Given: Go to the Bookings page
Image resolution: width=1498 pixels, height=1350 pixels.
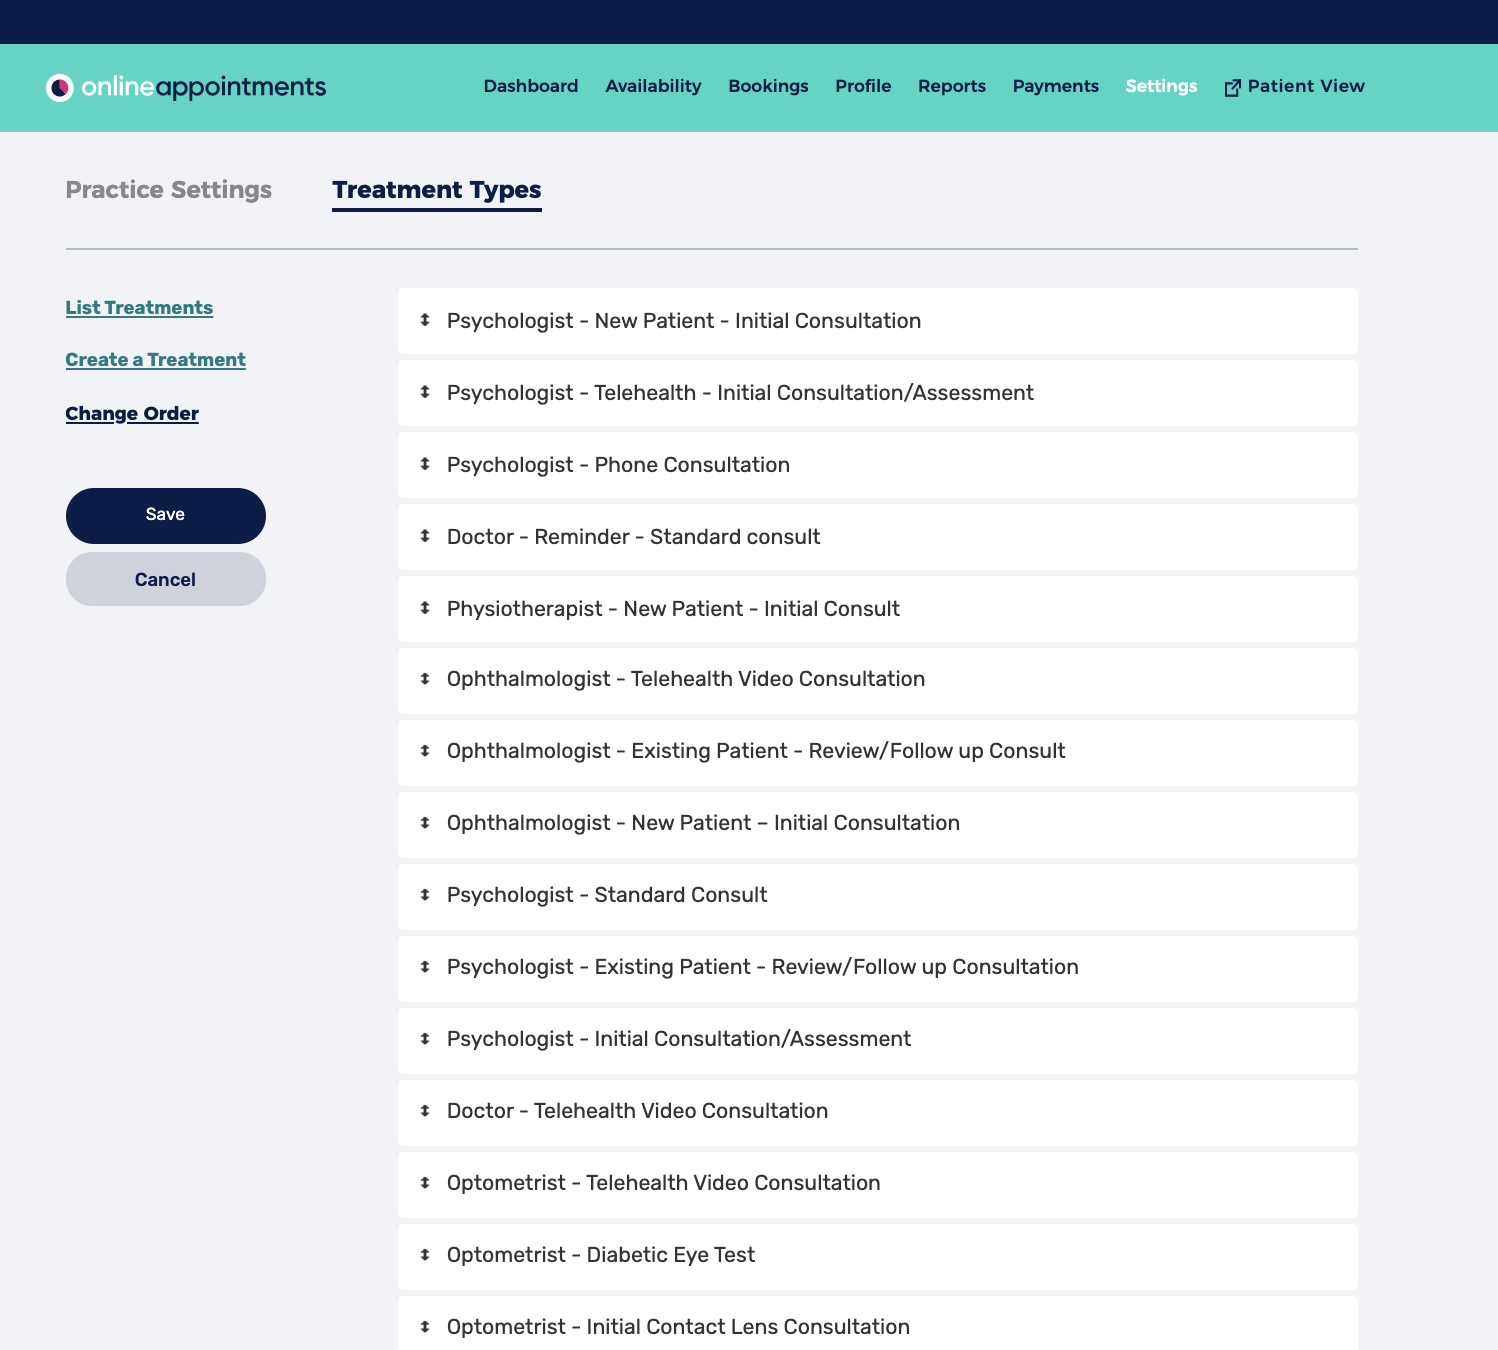Looking at the screenshot, I should 768,86.
